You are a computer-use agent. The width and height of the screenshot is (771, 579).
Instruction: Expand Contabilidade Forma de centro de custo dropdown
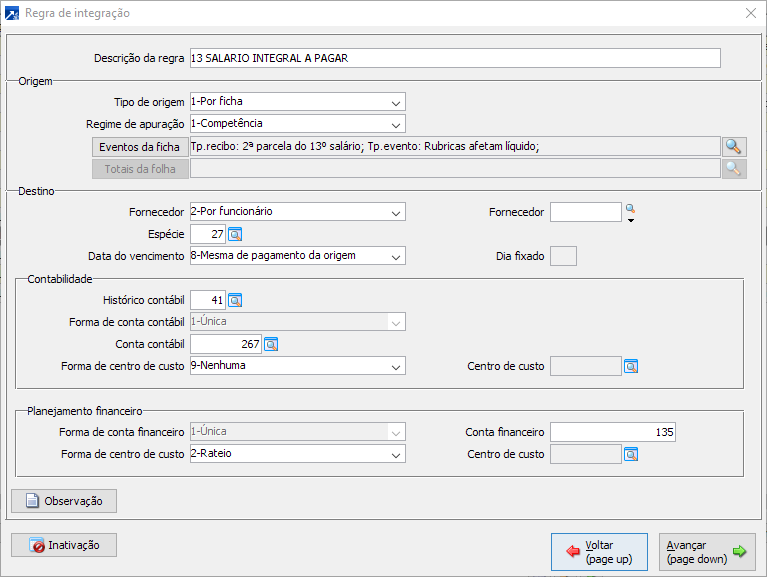(397, 366)
